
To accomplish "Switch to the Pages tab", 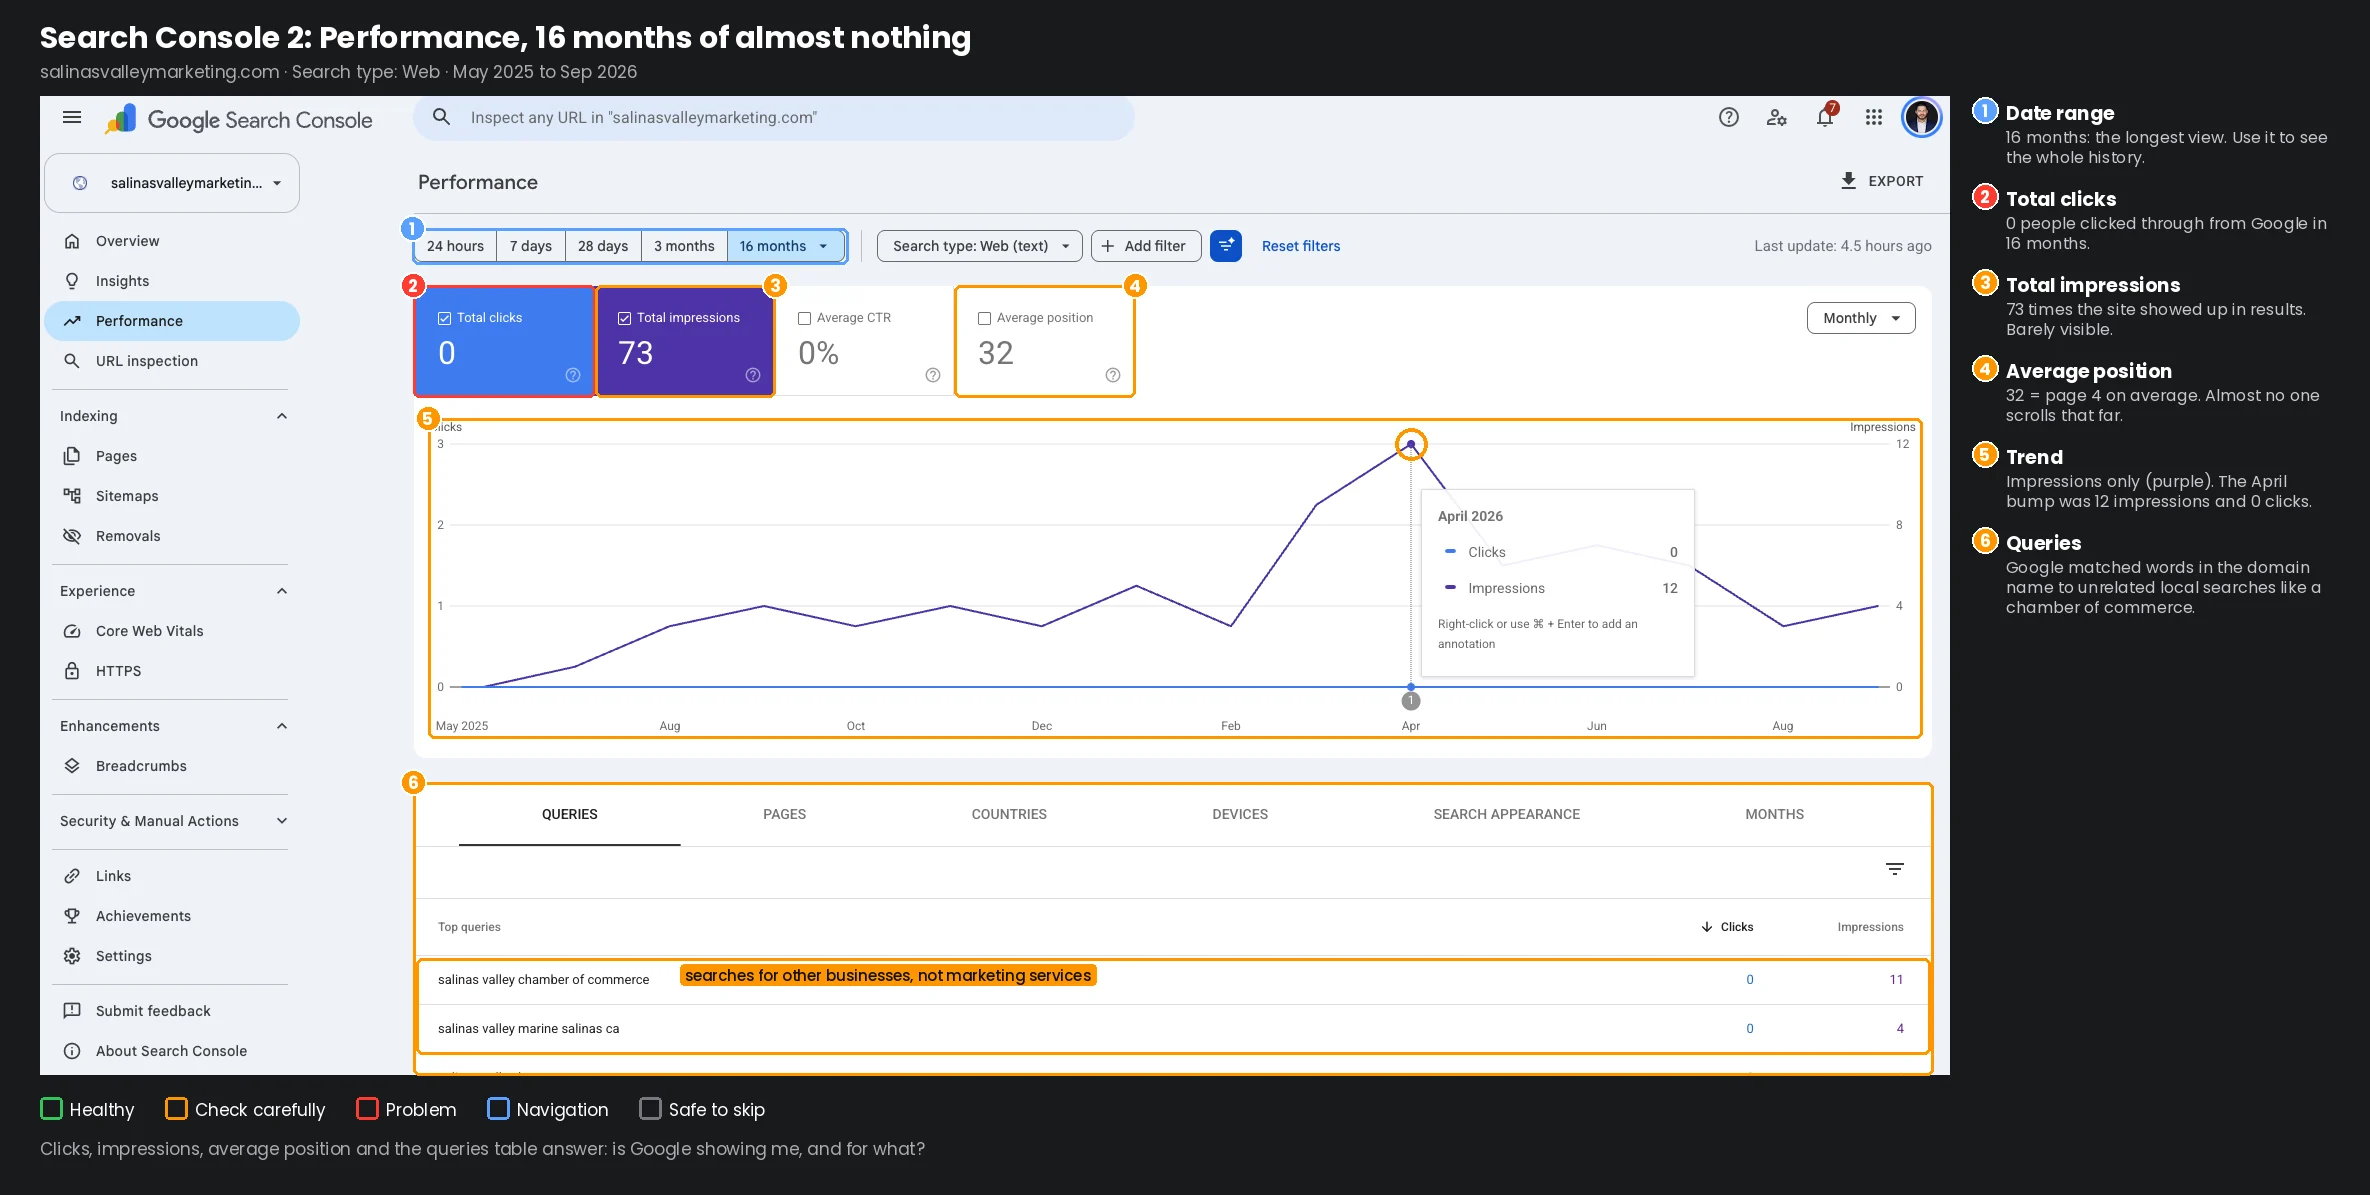I will [x=785, y=814].
